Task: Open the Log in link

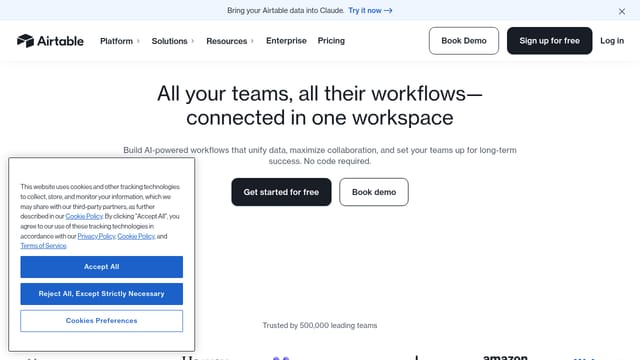Action: pyautogui.click(x=612, y=41)
